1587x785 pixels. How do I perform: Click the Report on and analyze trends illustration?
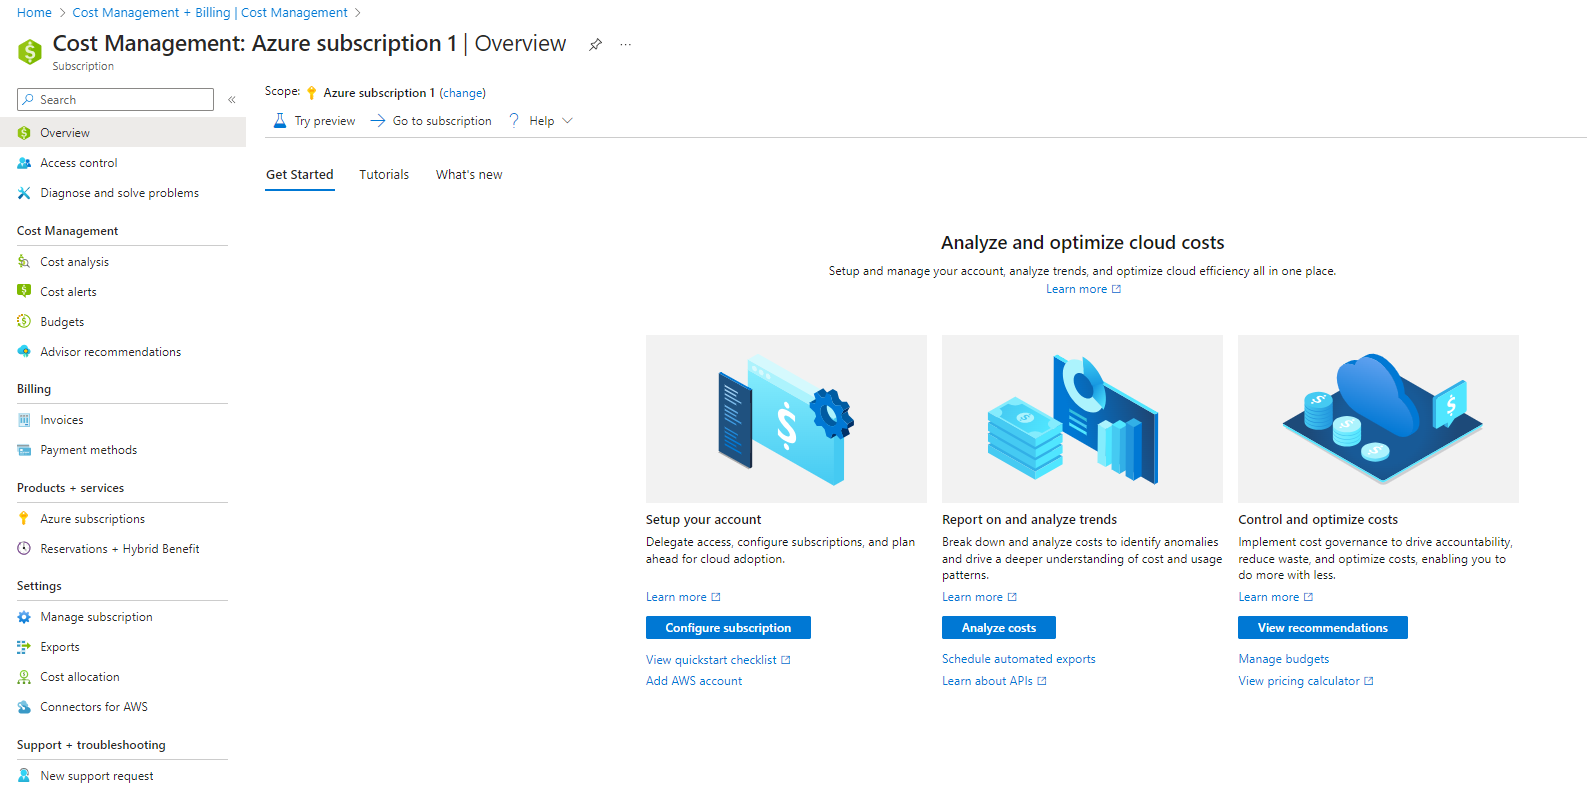[1082, 419]
